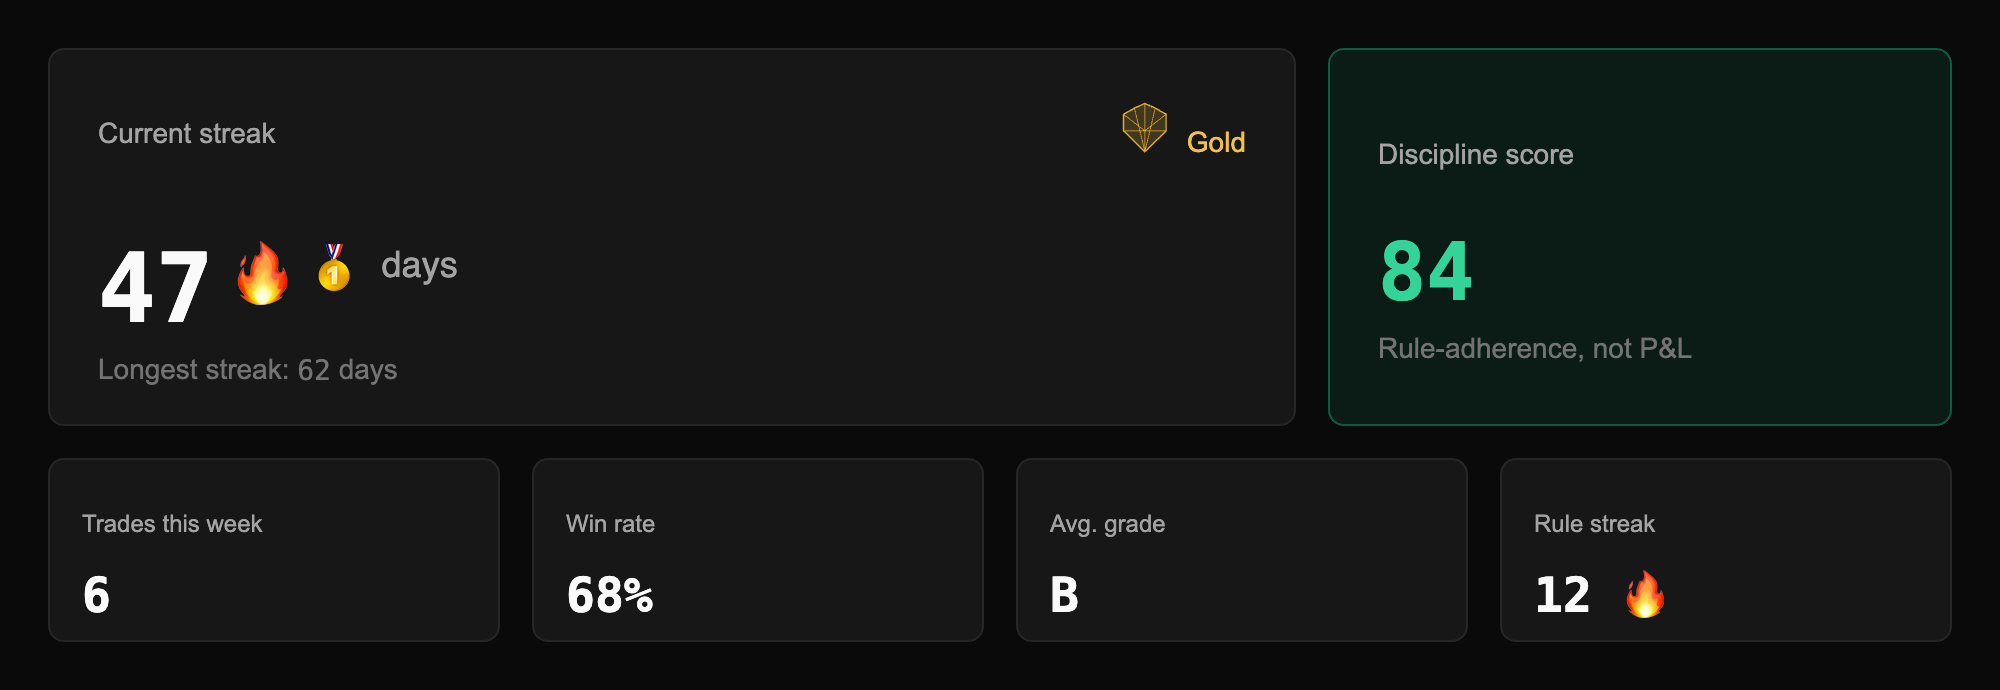This screenshot has width=2000, height=690.
Task: Click the Avg. grade label
Action: click(x=1107, y=524)
